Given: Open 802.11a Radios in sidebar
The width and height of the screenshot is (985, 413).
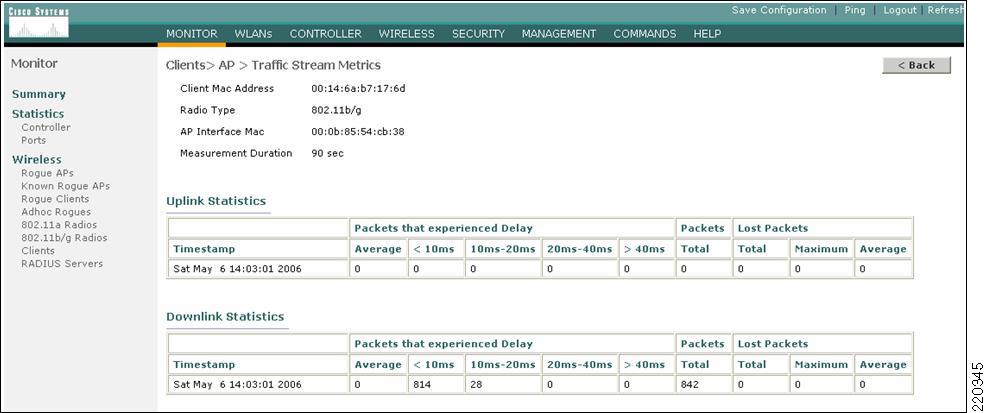Looking at the screenshot, I should pyautogui.click(x=59, y=224).
